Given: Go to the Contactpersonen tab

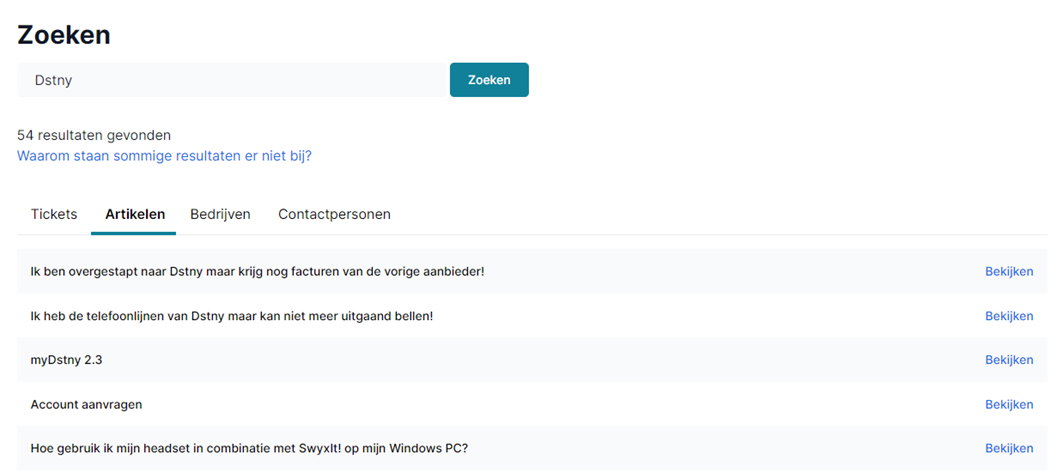Looking at the screenshot, I should tap(334, 214).
